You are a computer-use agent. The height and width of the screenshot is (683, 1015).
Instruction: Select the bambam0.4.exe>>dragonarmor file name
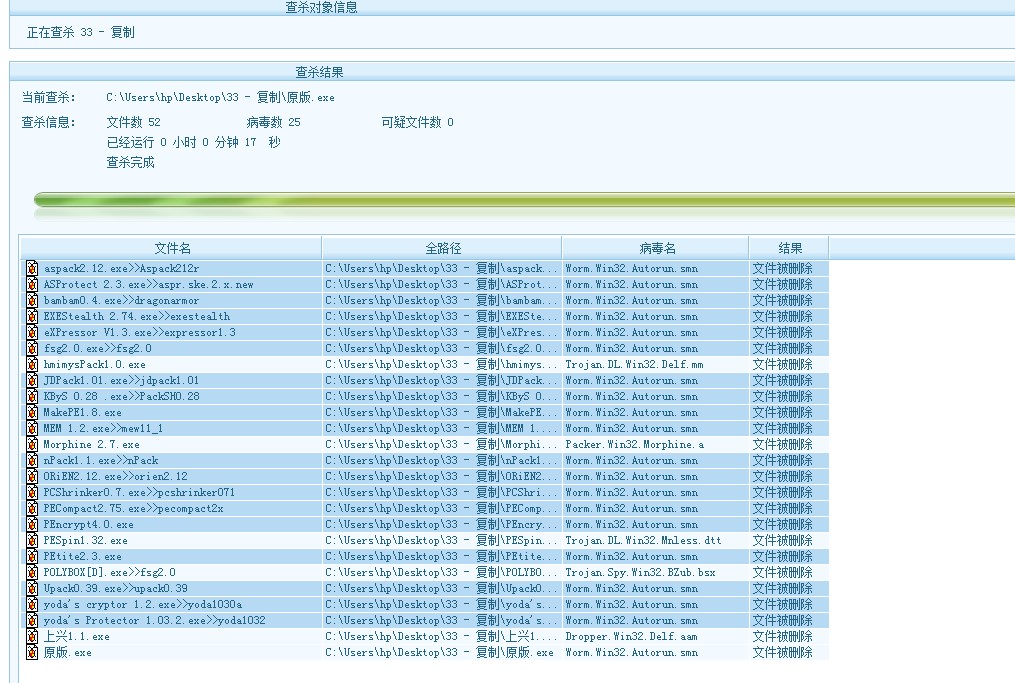121,300
